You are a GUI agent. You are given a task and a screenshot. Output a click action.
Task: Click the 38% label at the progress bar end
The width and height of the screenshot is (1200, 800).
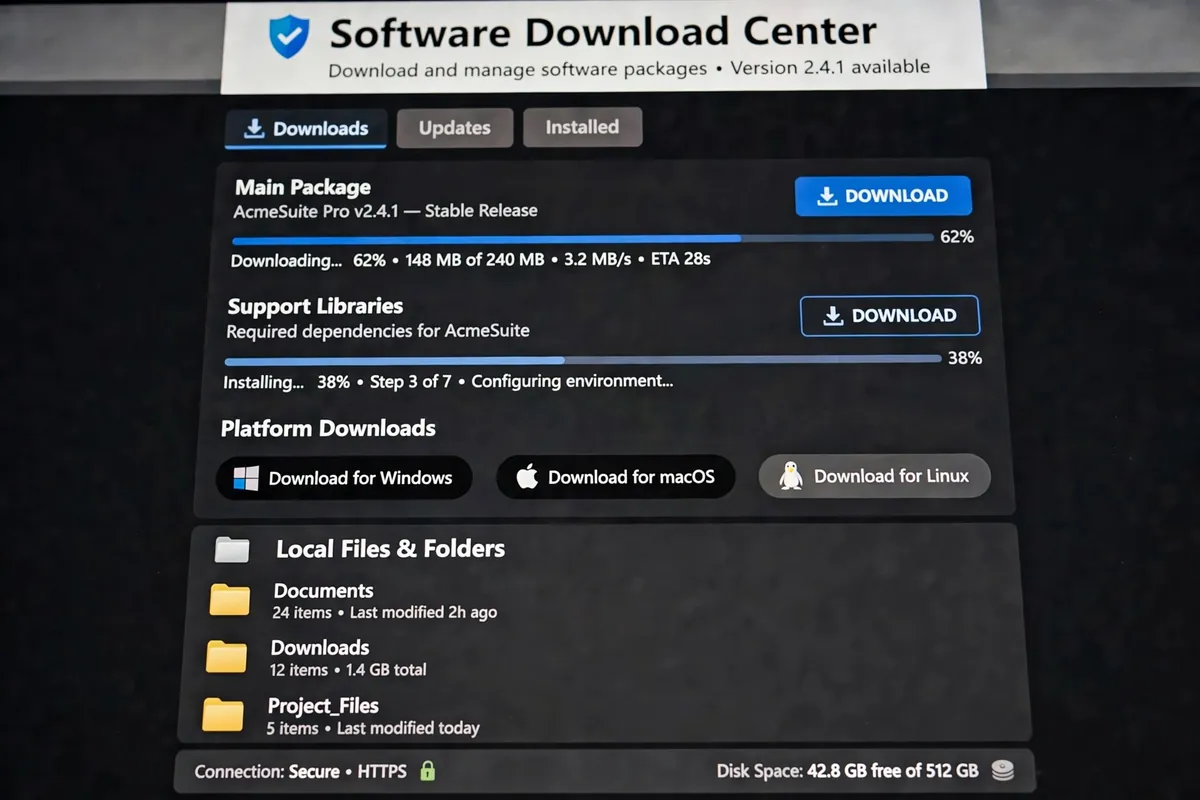[965, 358]
